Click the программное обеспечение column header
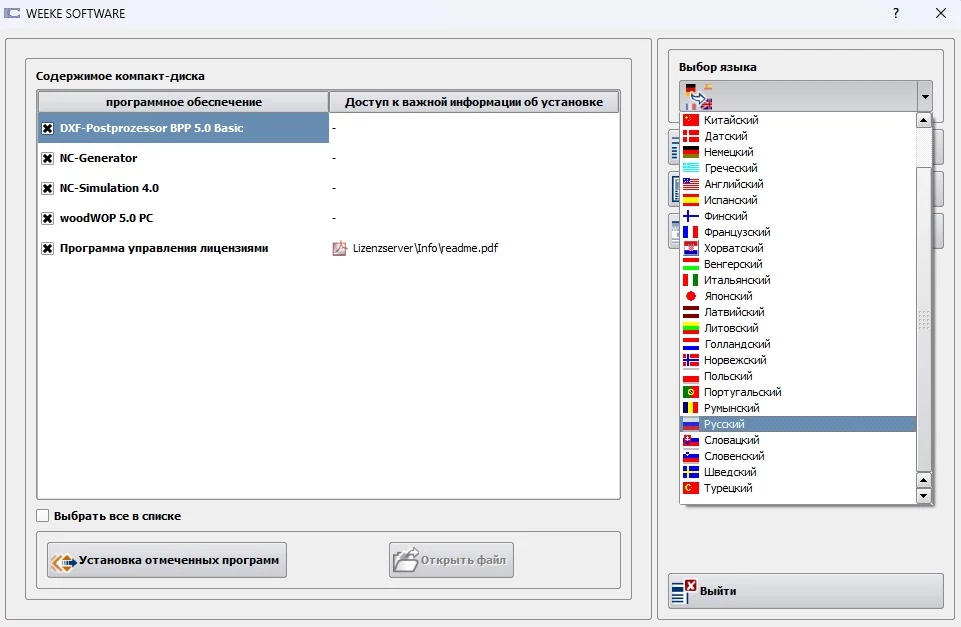Image resolution: width=961 pixels, height=627 pixels. click(183, 102)
